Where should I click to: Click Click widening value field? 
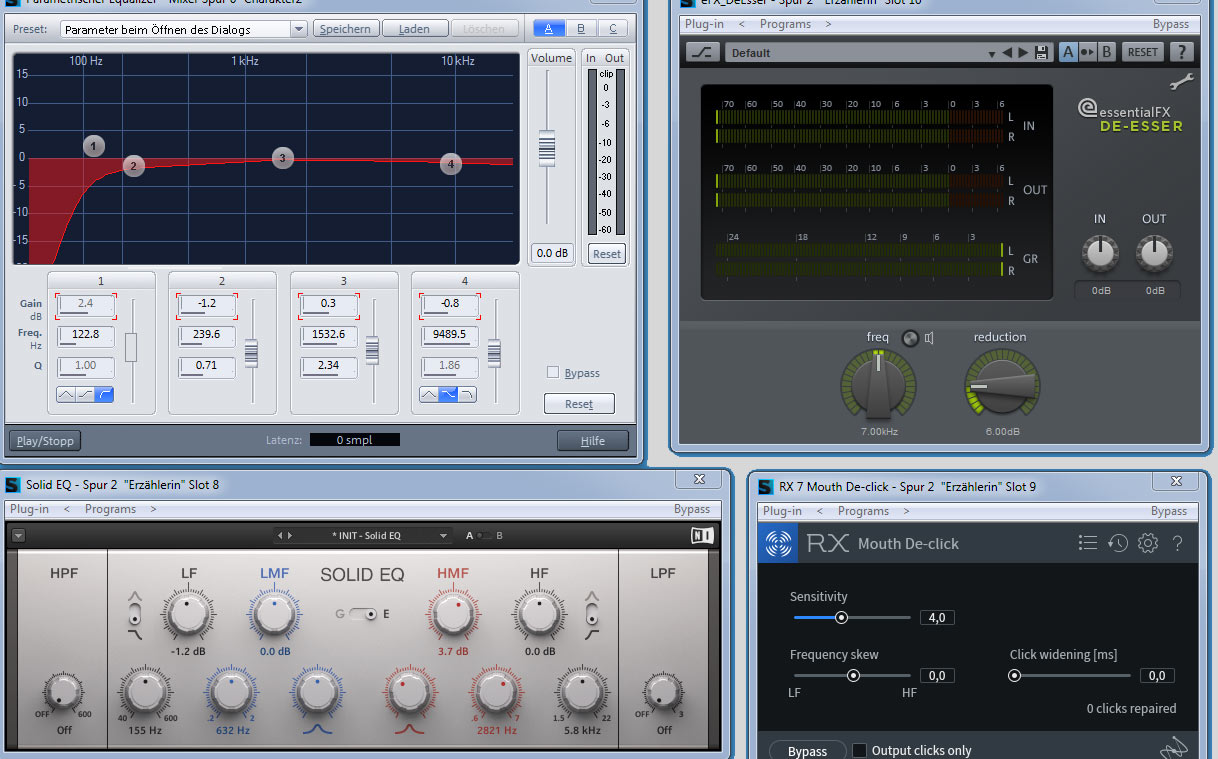click(1157, 676)
